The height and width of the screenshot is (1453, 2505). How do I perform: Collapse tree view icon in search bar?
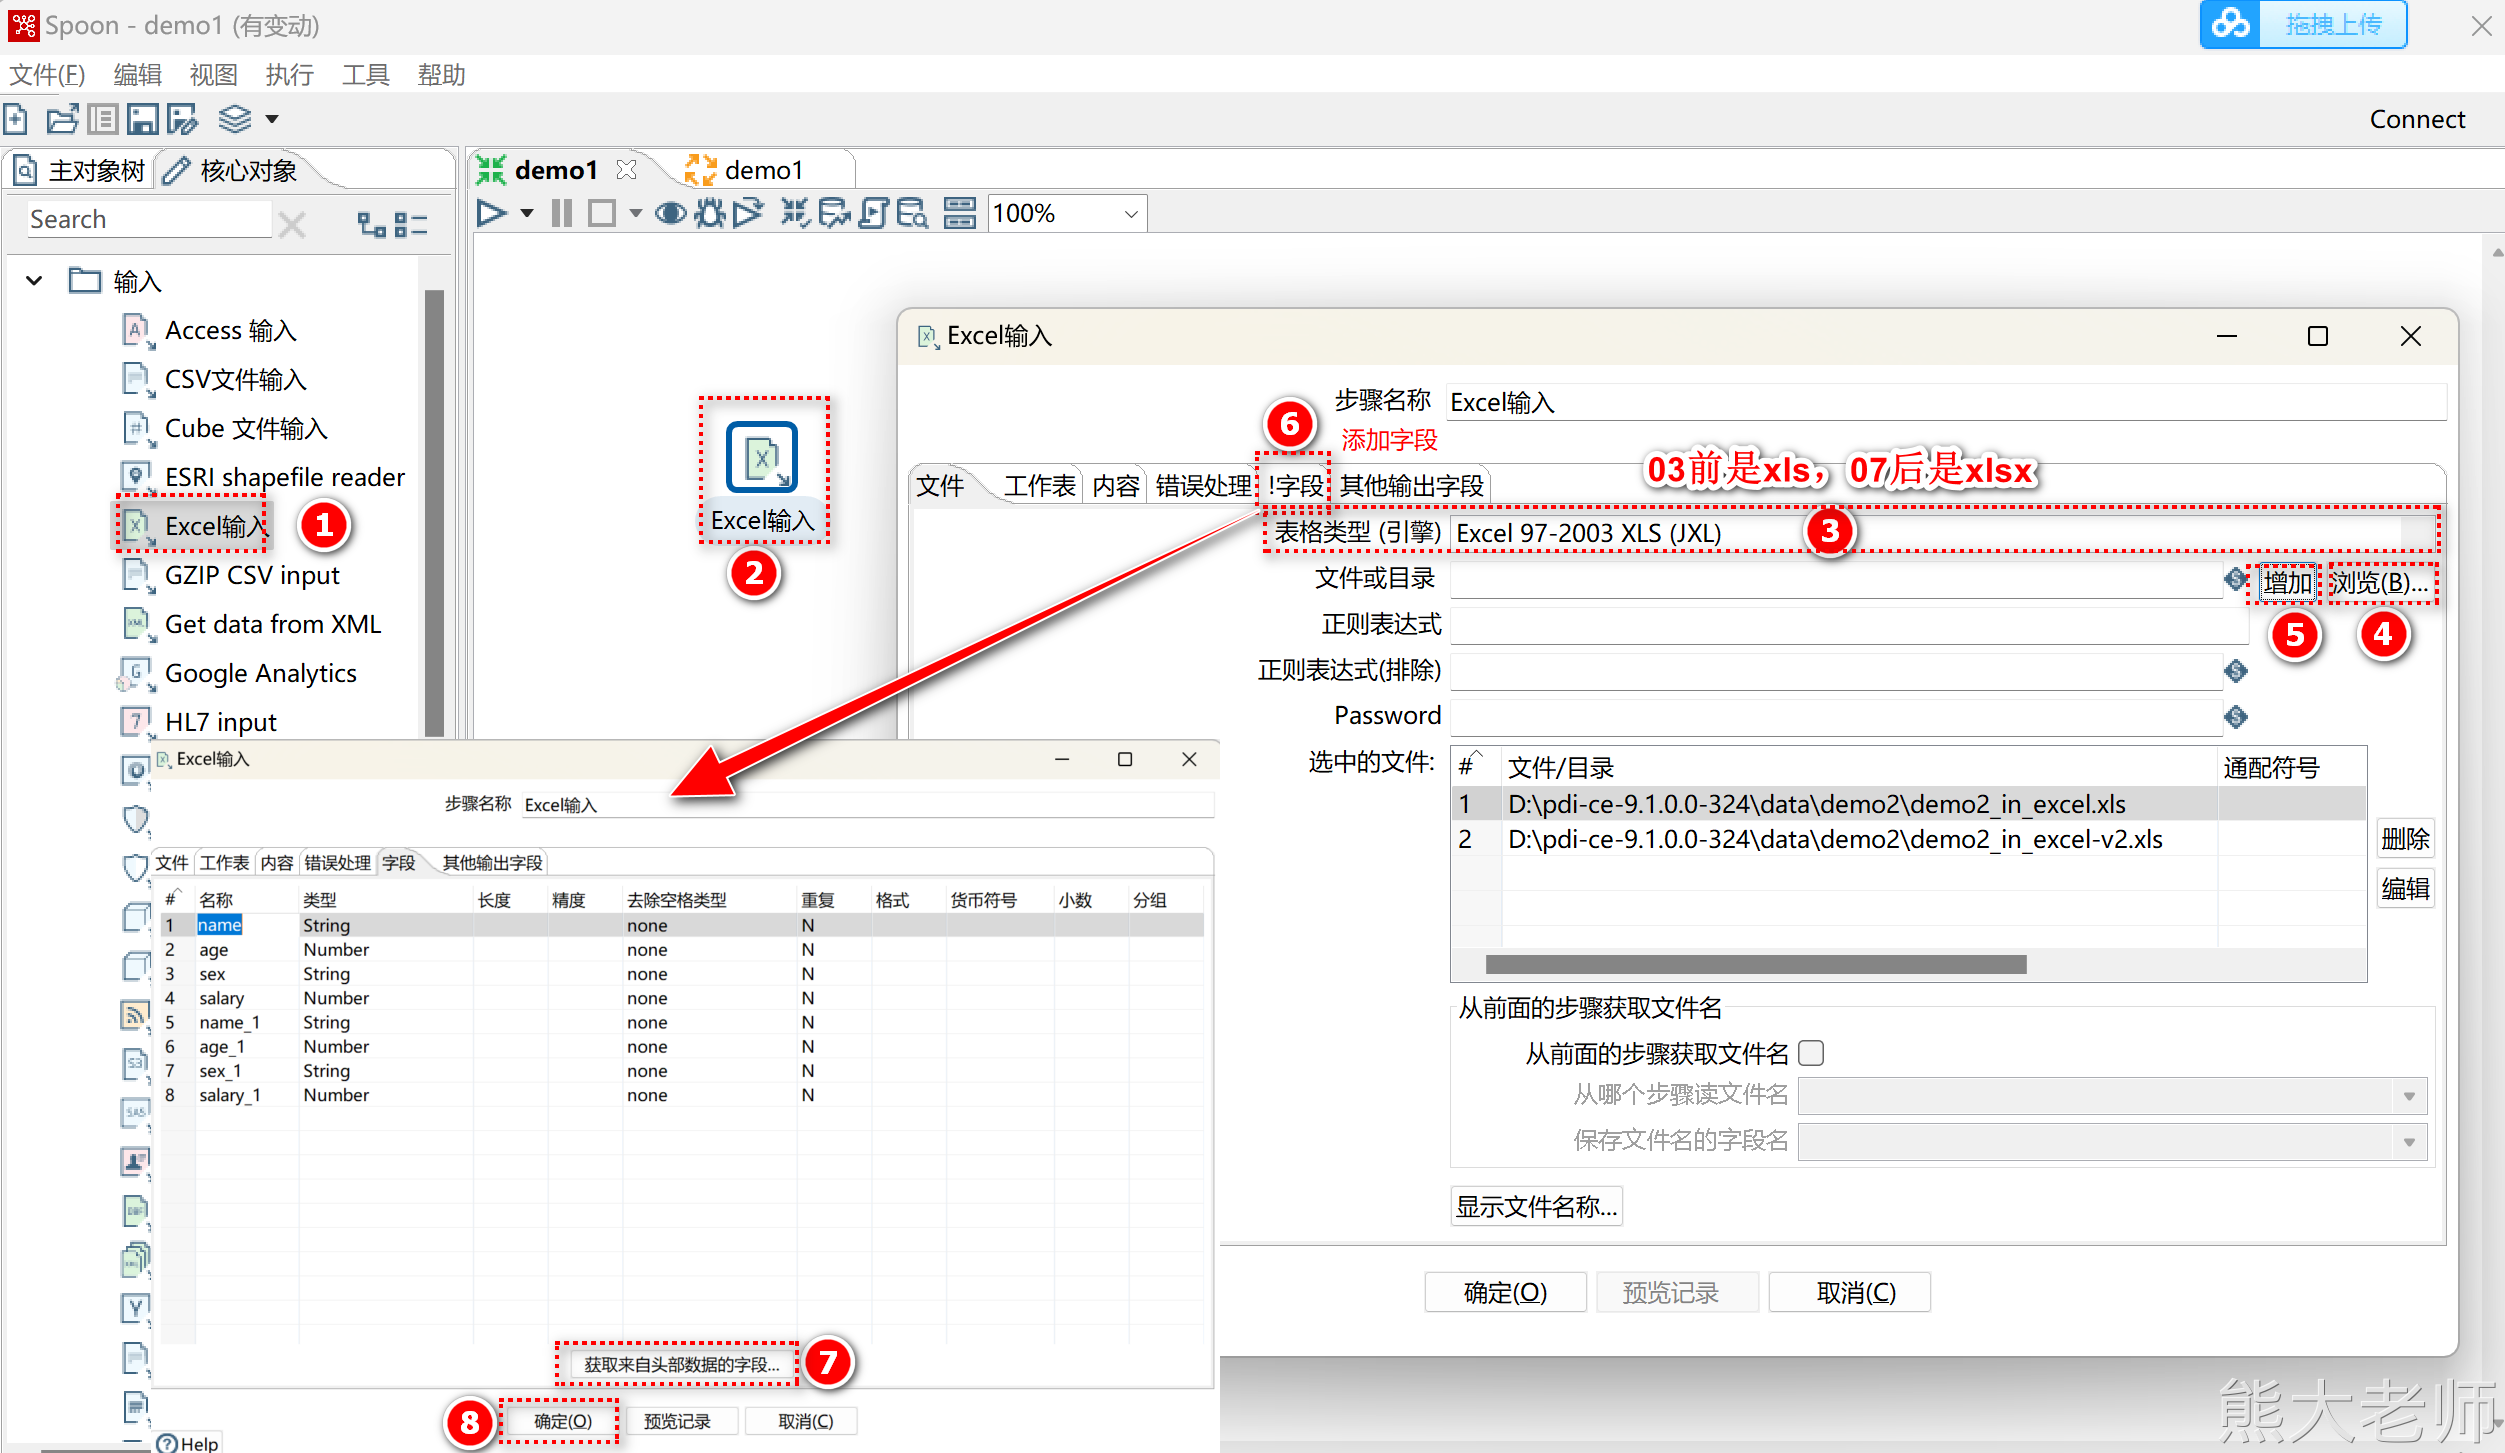tap(411, 223)
